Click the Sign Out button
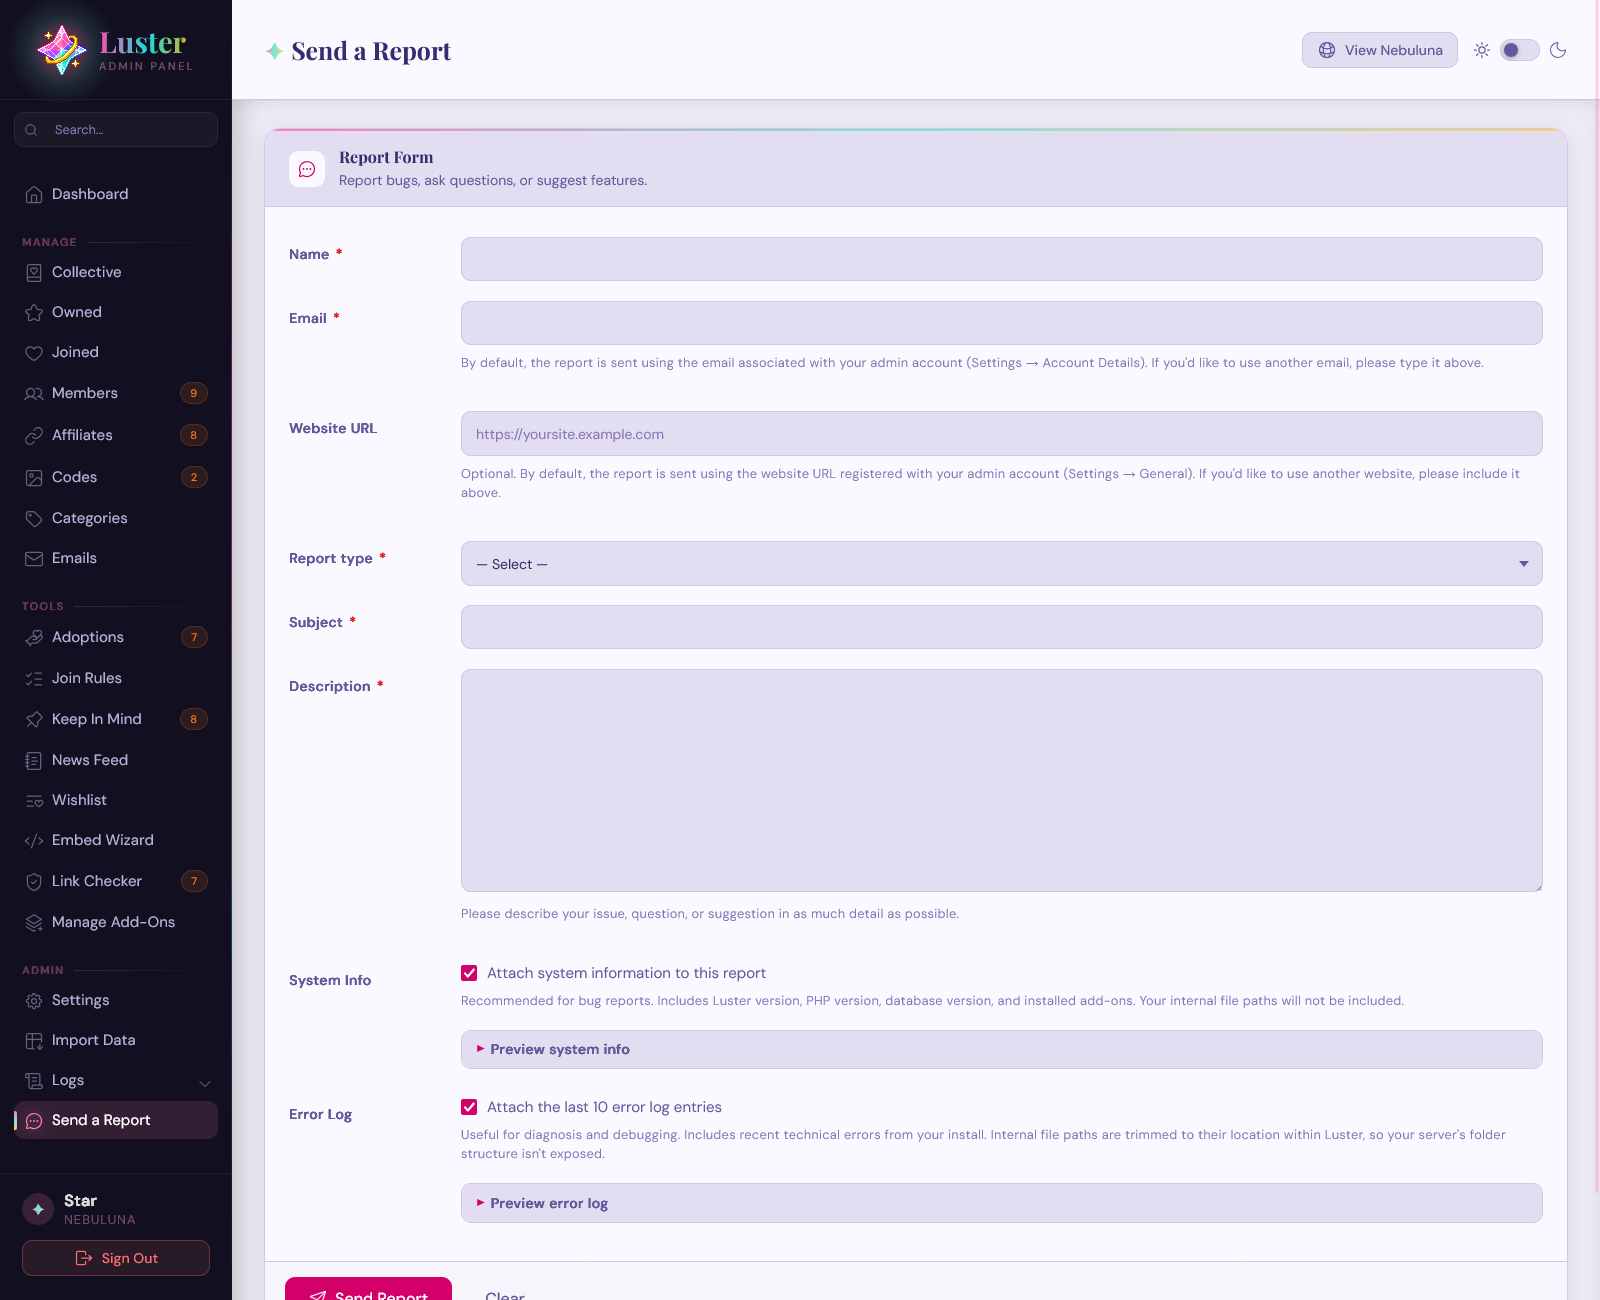The width and height of the screenshot is (1600, 1300). coord(116,1258)
